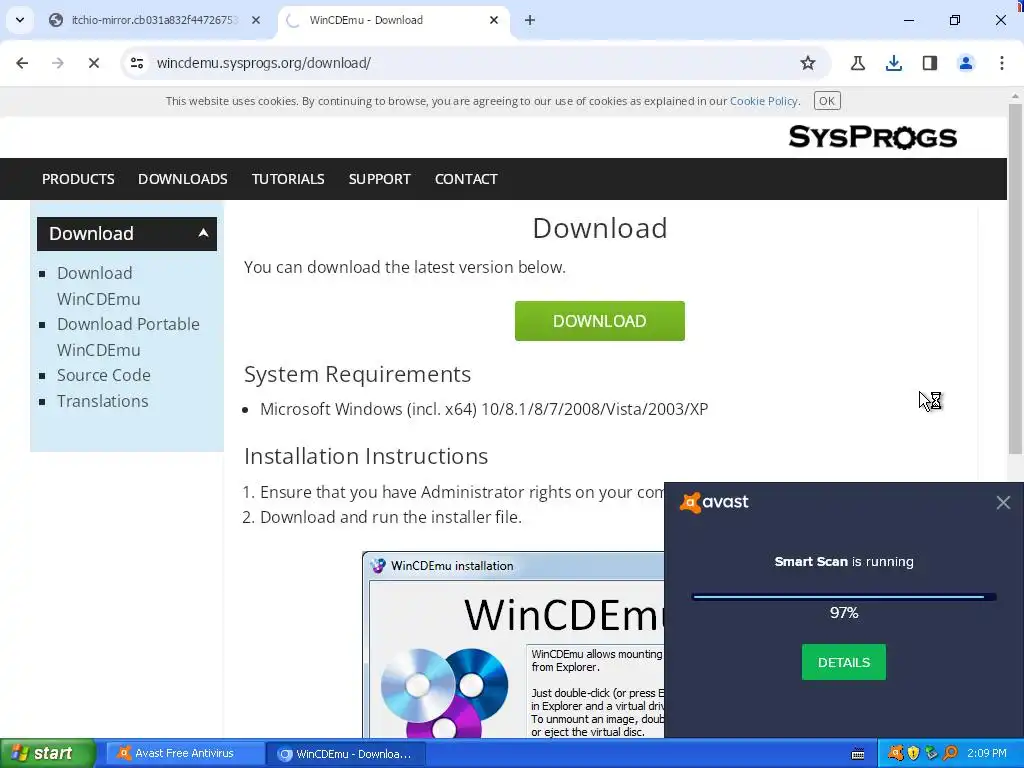
Task: Click the green DOWNLOAD button
Action: (600, 321)
